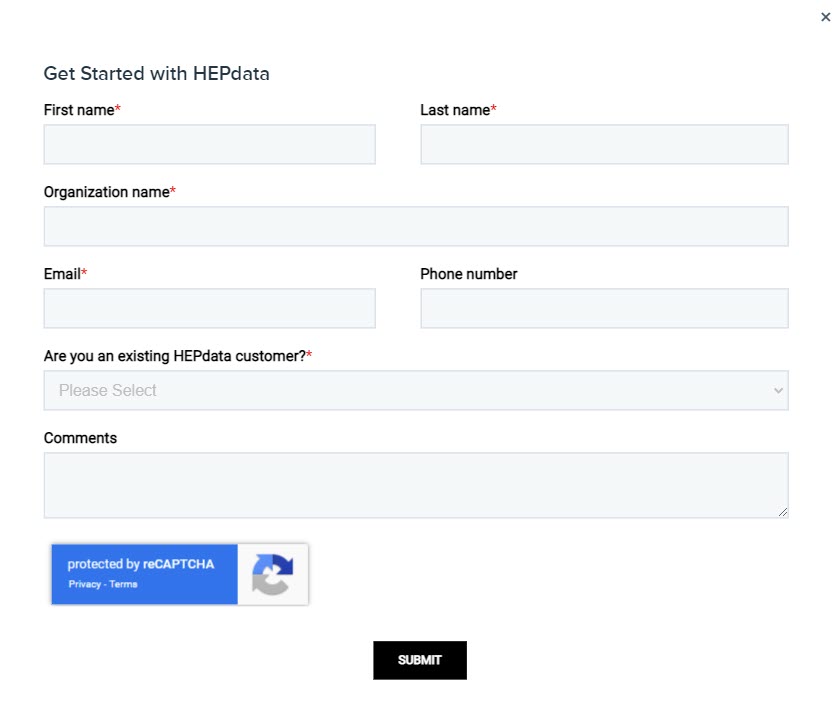Open the reCAPTCHA Terms link
The width and height of the screenshot is (839, 715).
[124, 584]
